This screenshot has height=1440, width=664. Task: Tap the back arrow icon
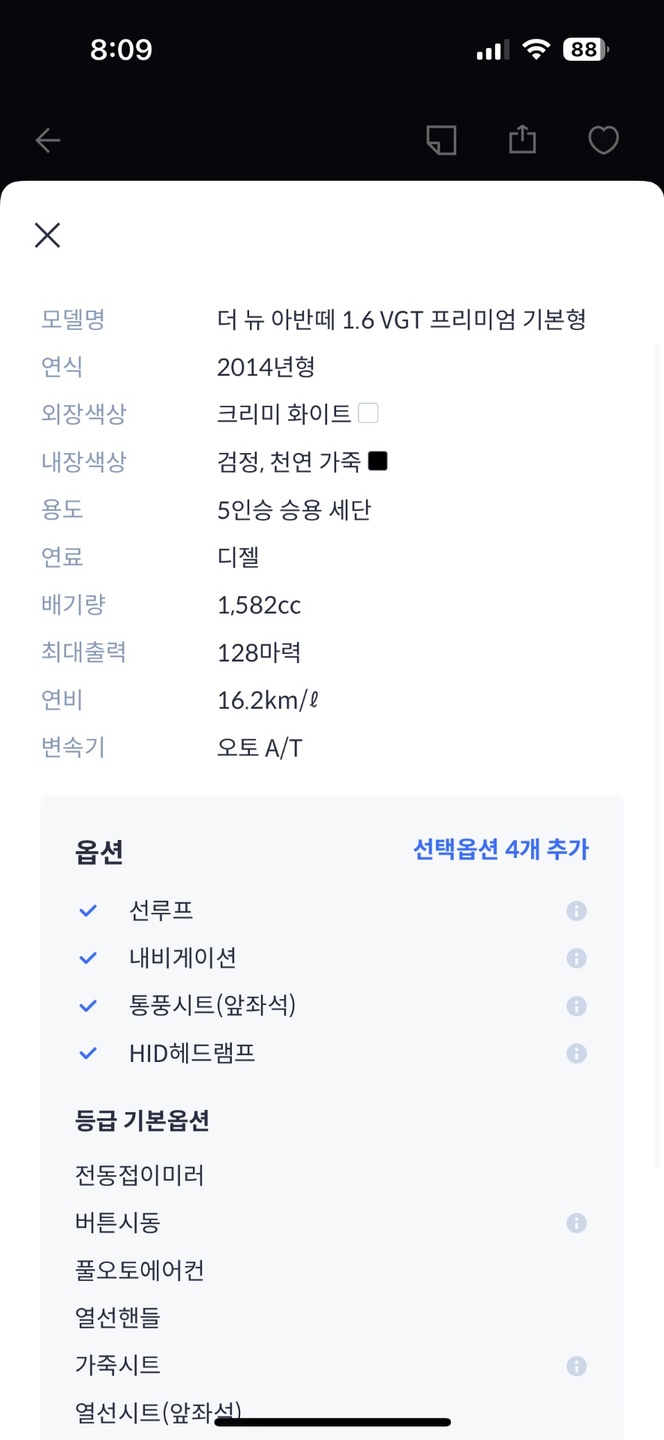(48, 141)
